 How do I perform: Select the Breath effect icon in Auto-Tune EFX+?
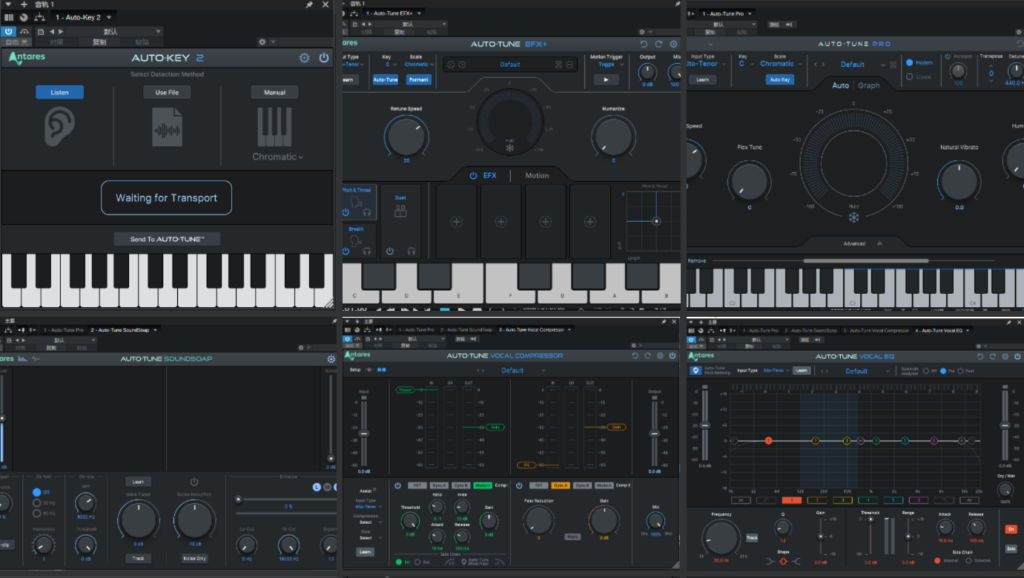click(x=355, y=239)
